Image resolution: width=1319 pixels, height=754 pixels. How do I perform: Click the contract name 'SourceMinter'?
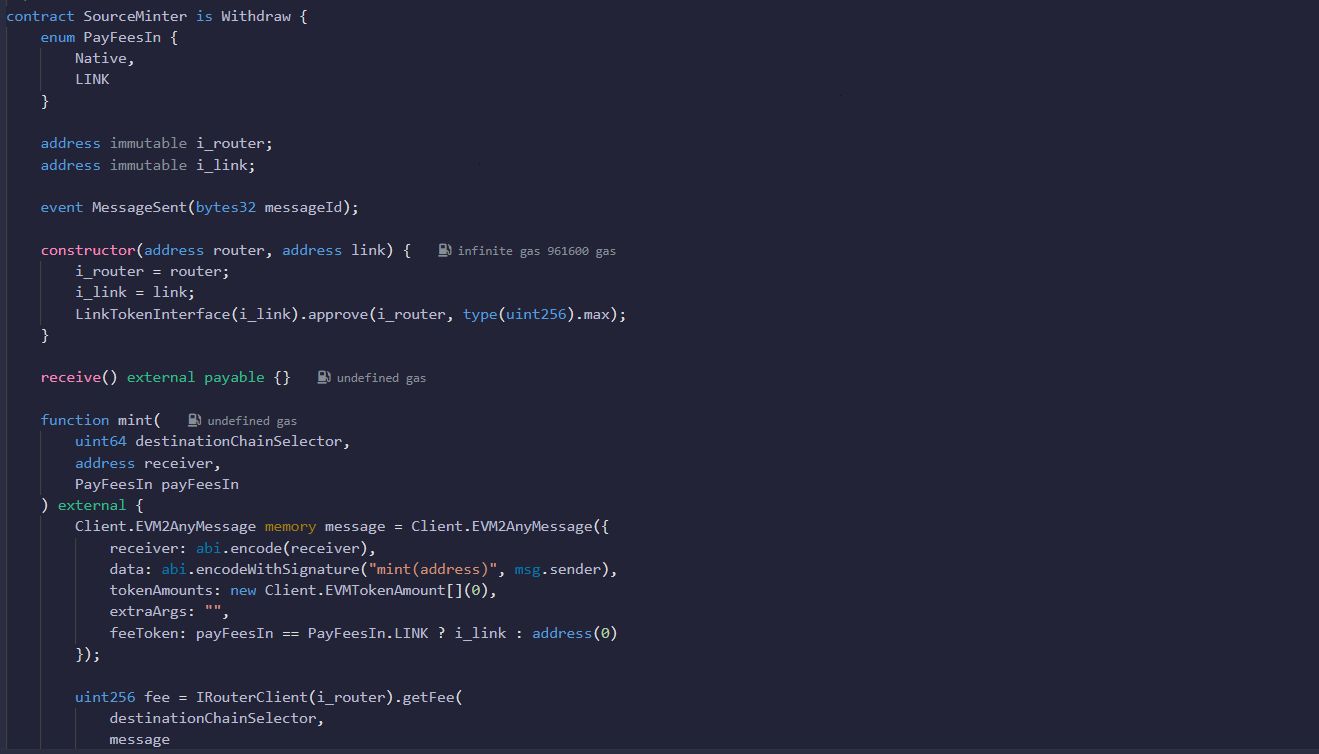pos(135,16)
